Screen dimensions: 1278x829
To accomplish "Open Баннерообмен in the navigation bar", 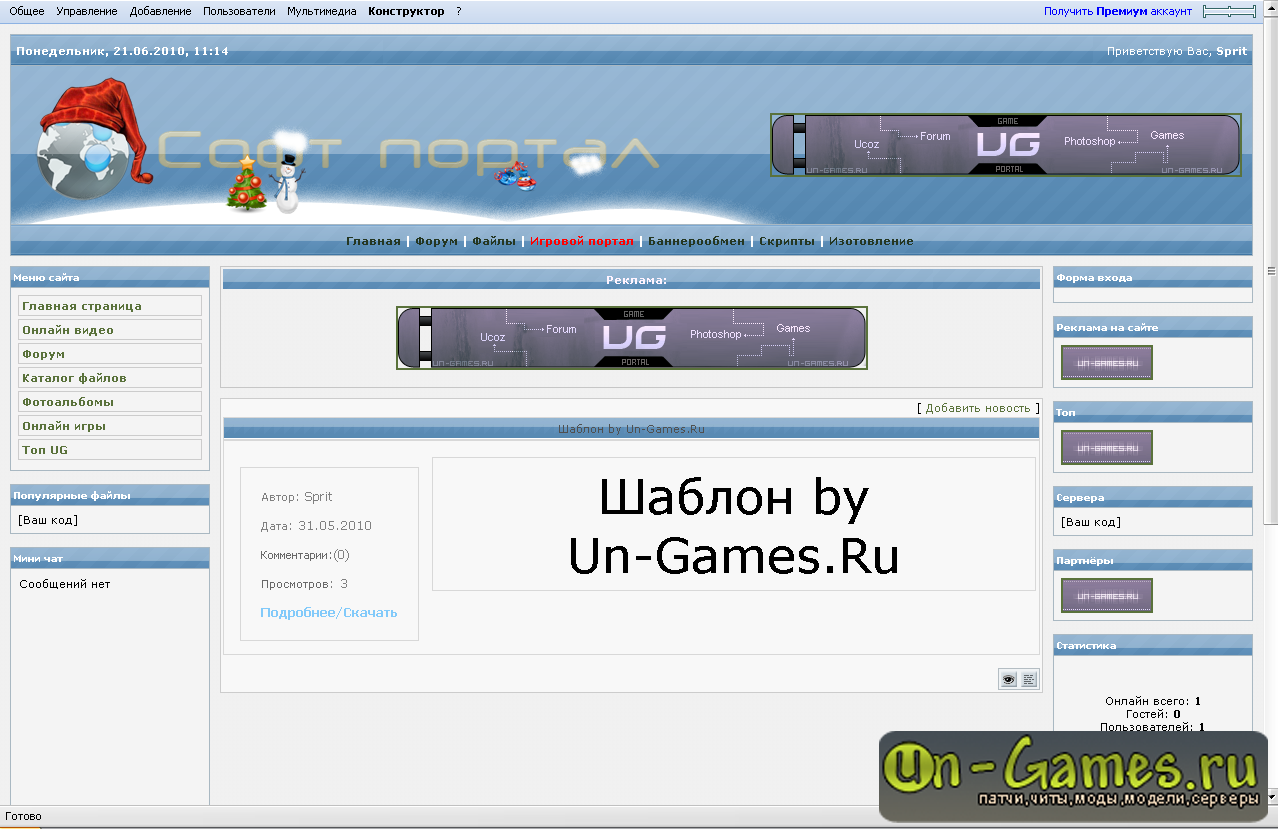I will pyautogui.click(x=696, y=241).
